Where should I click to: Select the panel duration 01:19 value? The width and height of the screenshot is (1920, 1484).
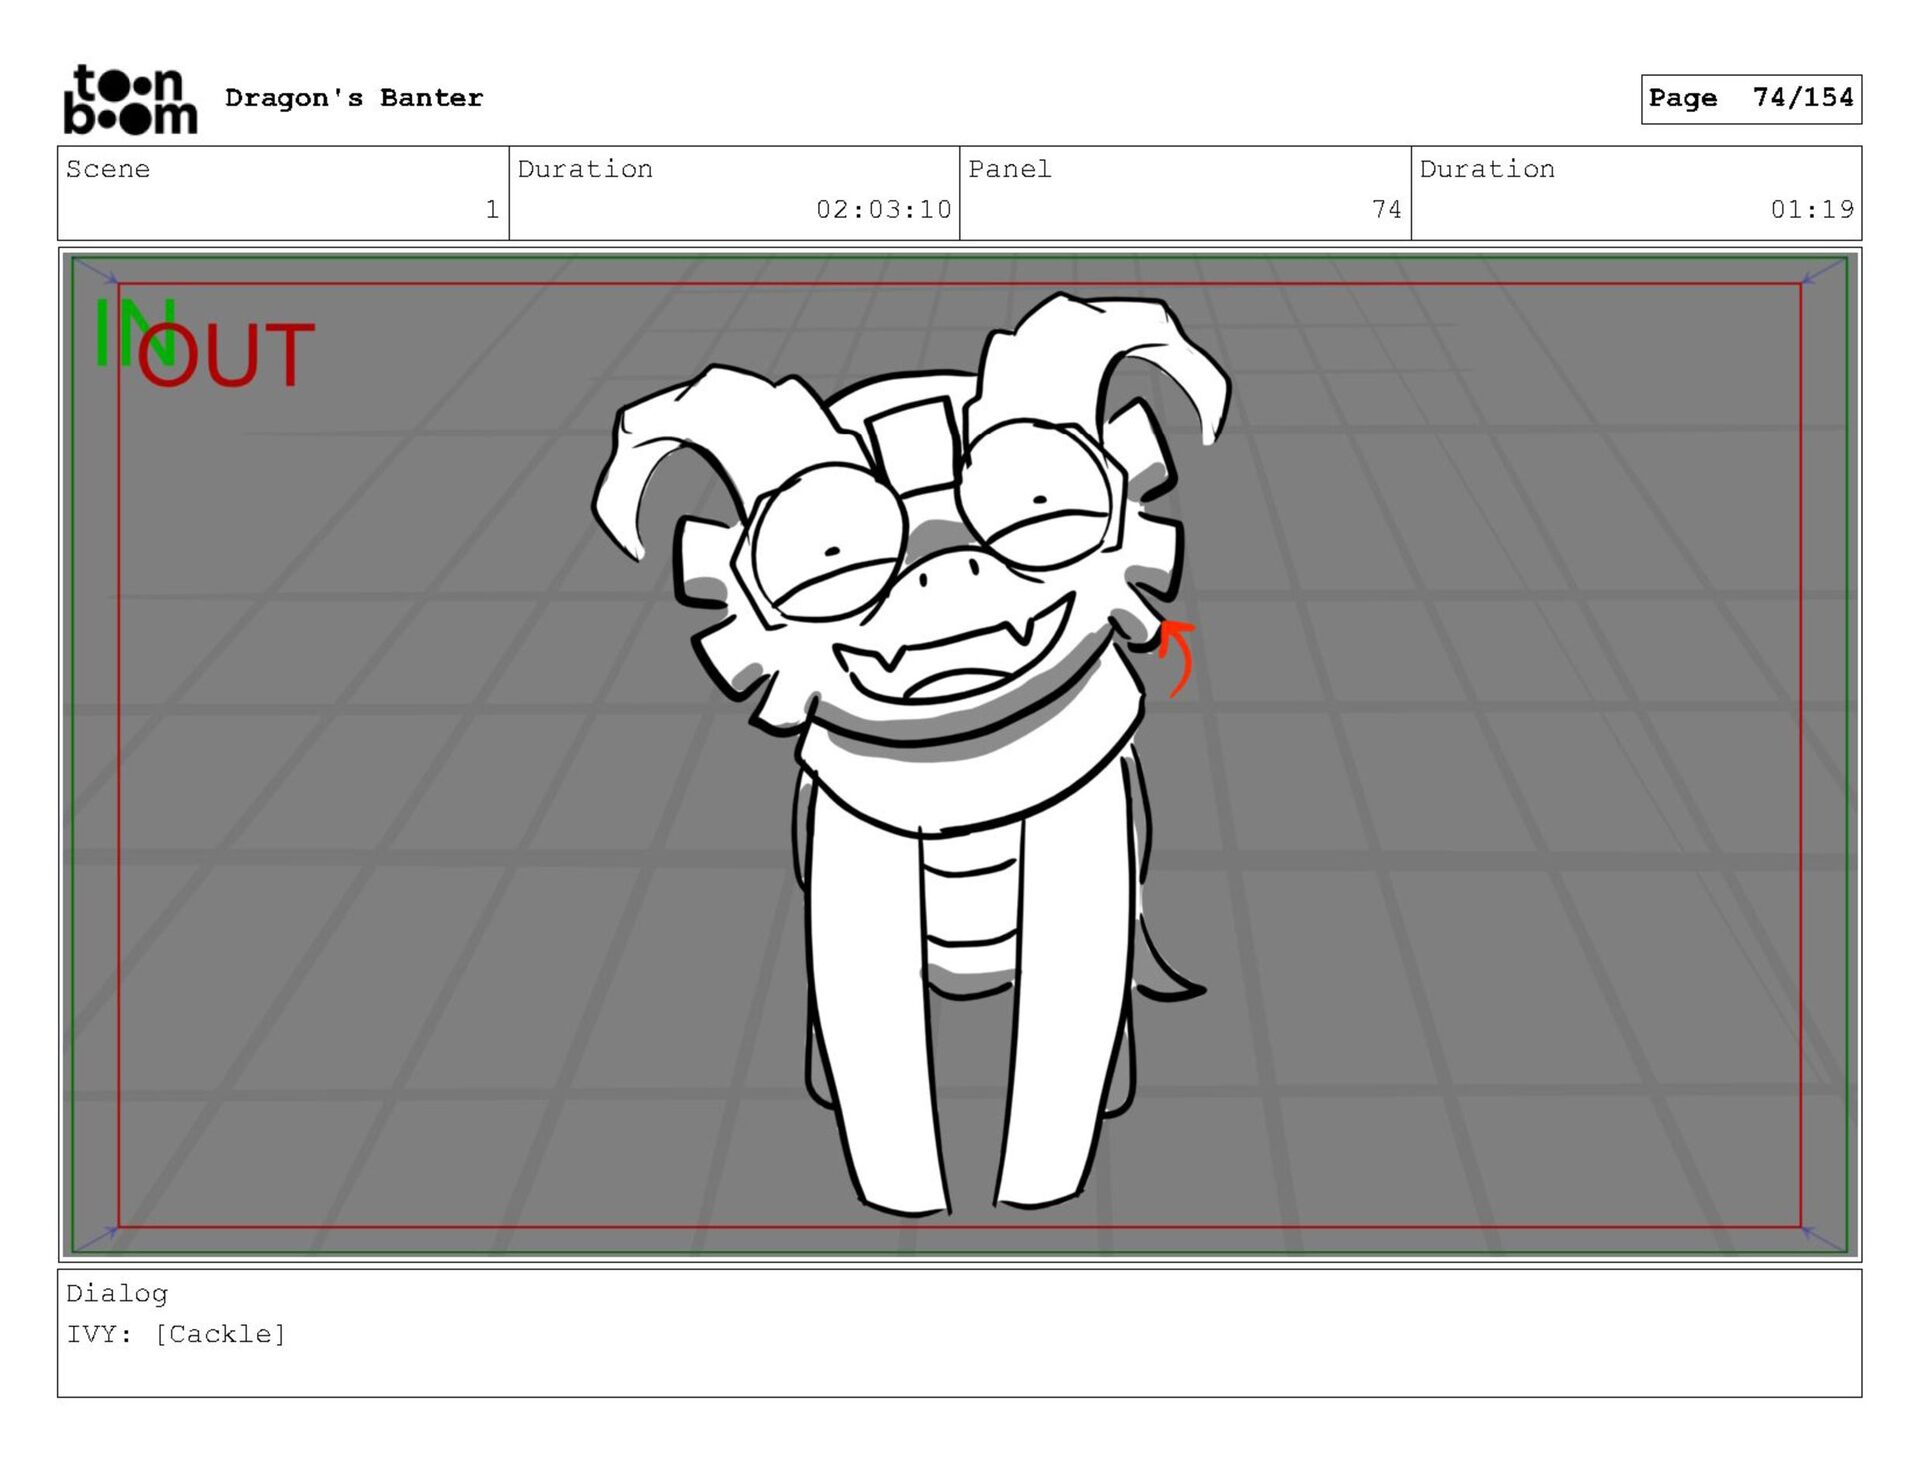point(1811,210)
